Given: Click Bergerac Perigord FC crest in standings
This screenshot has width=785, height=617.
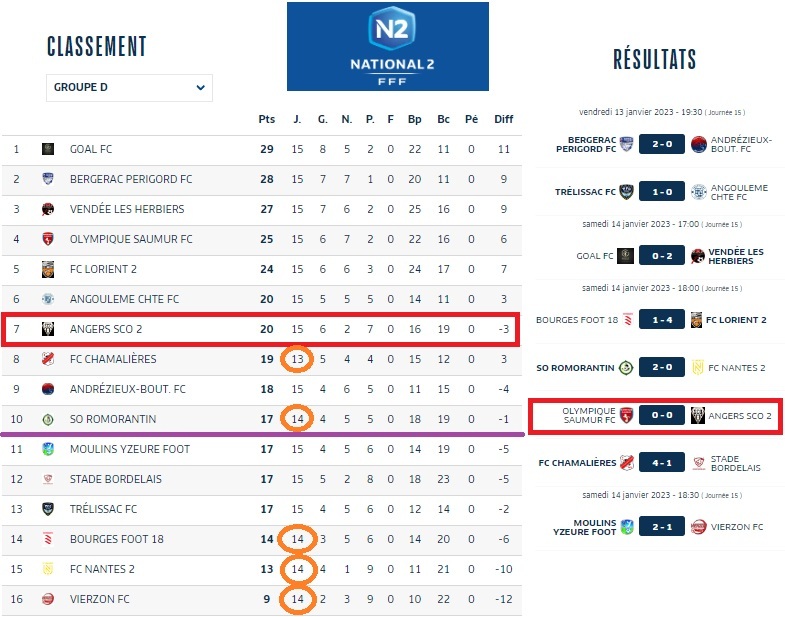Looking at the screenshot, I should coord(47,179).
